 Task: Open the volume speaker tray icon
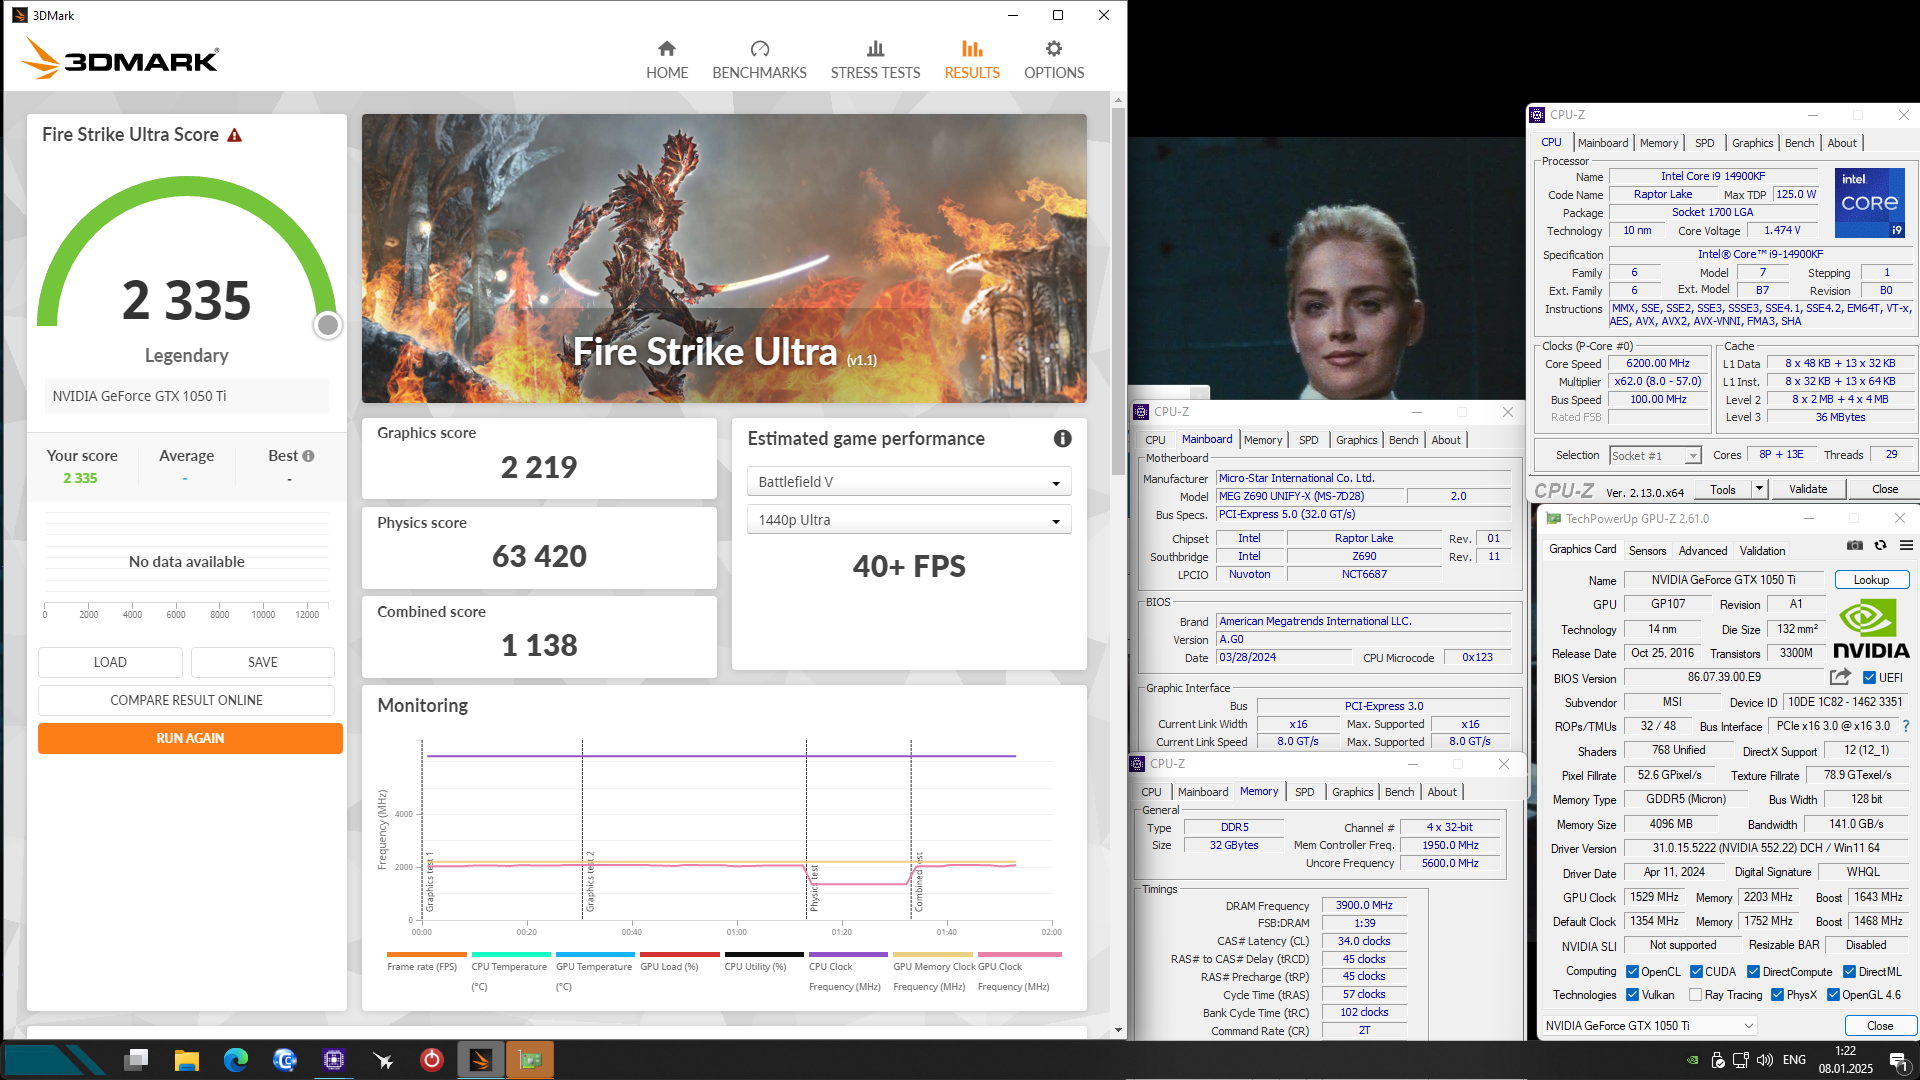click(x=1765, y=1060)
